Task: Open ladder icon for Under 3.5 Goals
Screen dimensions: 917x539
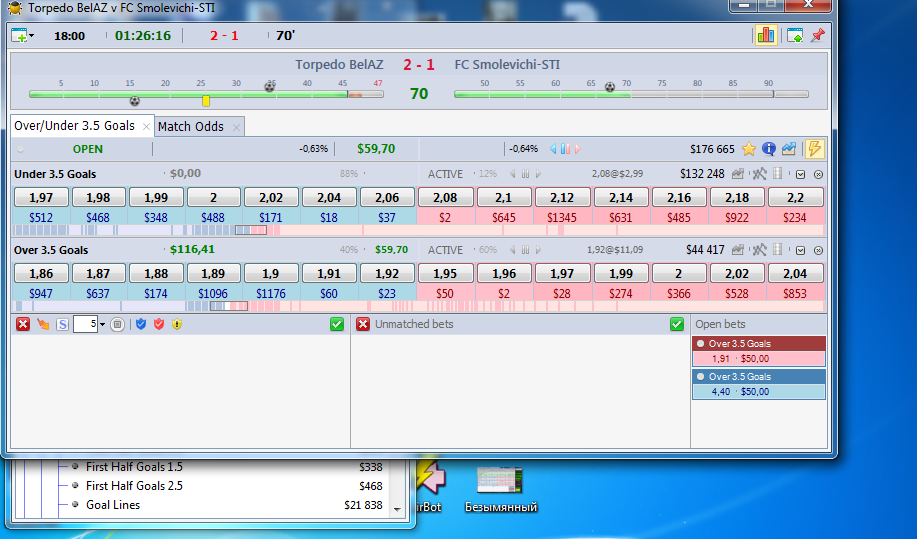Action: [x=777, y=174]
